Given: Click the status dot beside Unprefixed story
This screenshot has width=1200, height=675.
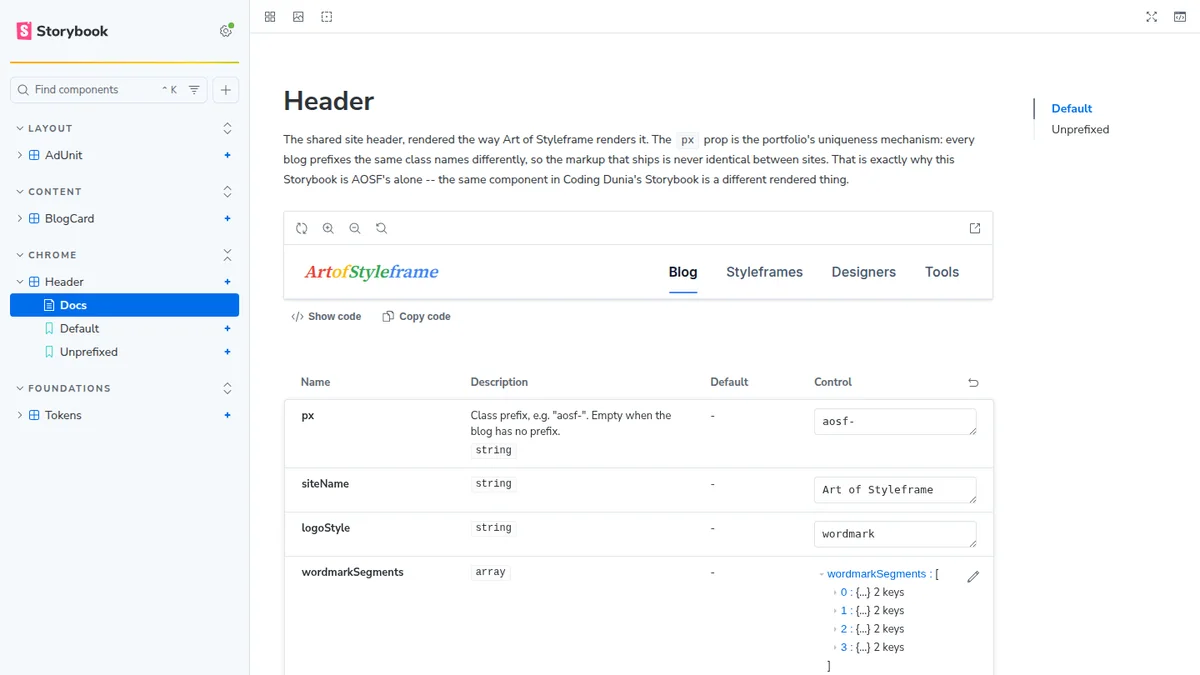Looking at the screenshot, I should click(228, 352).
